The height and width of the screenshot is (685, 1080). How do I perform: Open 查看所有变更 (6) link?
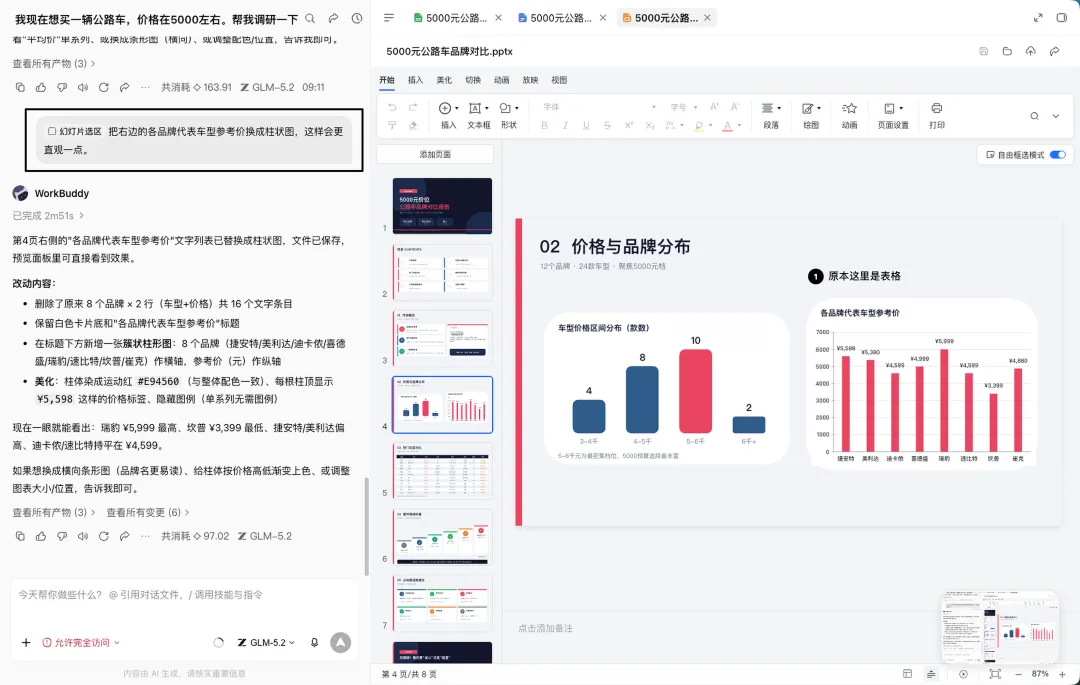(x=147, y=513)
